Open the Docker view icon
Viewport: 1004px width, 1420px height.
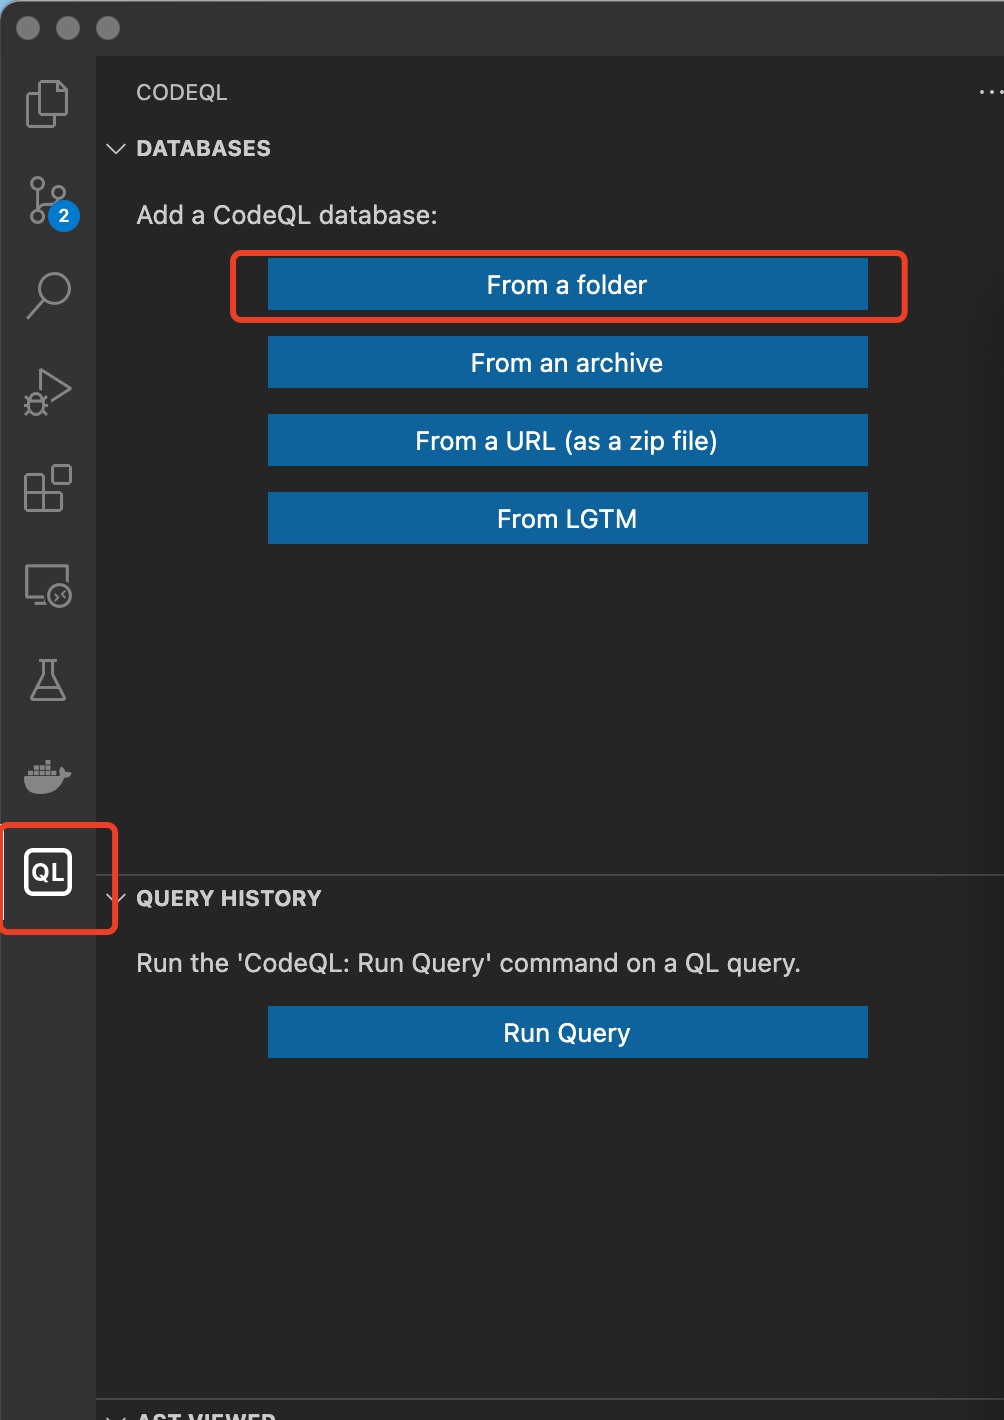(48, 776)
